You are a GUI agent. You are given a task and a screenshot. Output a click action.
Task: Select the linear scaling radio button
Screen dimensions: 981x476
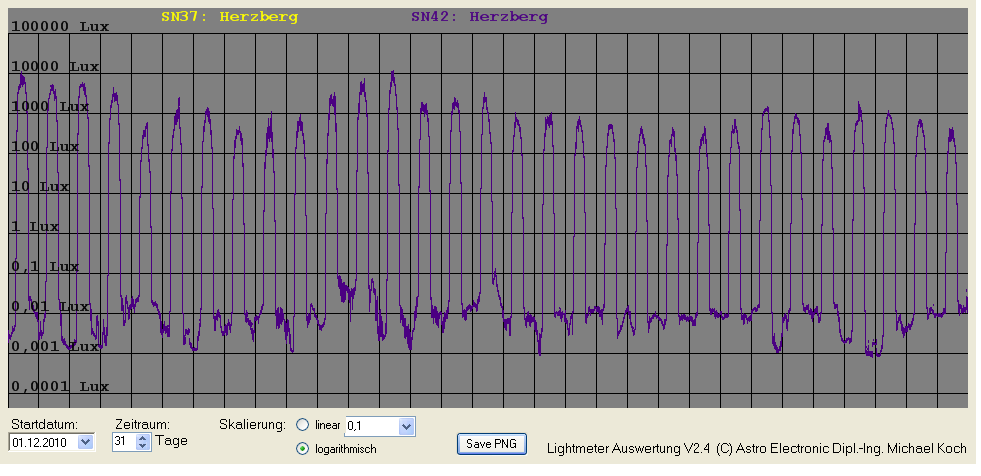pyautogui.click(x=303, y=425)
